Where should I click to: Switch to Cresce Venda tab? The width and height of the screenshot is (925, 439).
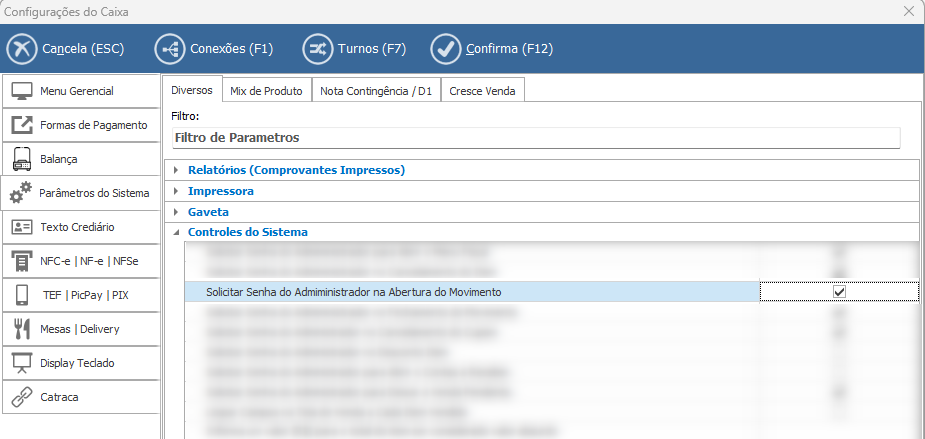(x=482, y=91)
